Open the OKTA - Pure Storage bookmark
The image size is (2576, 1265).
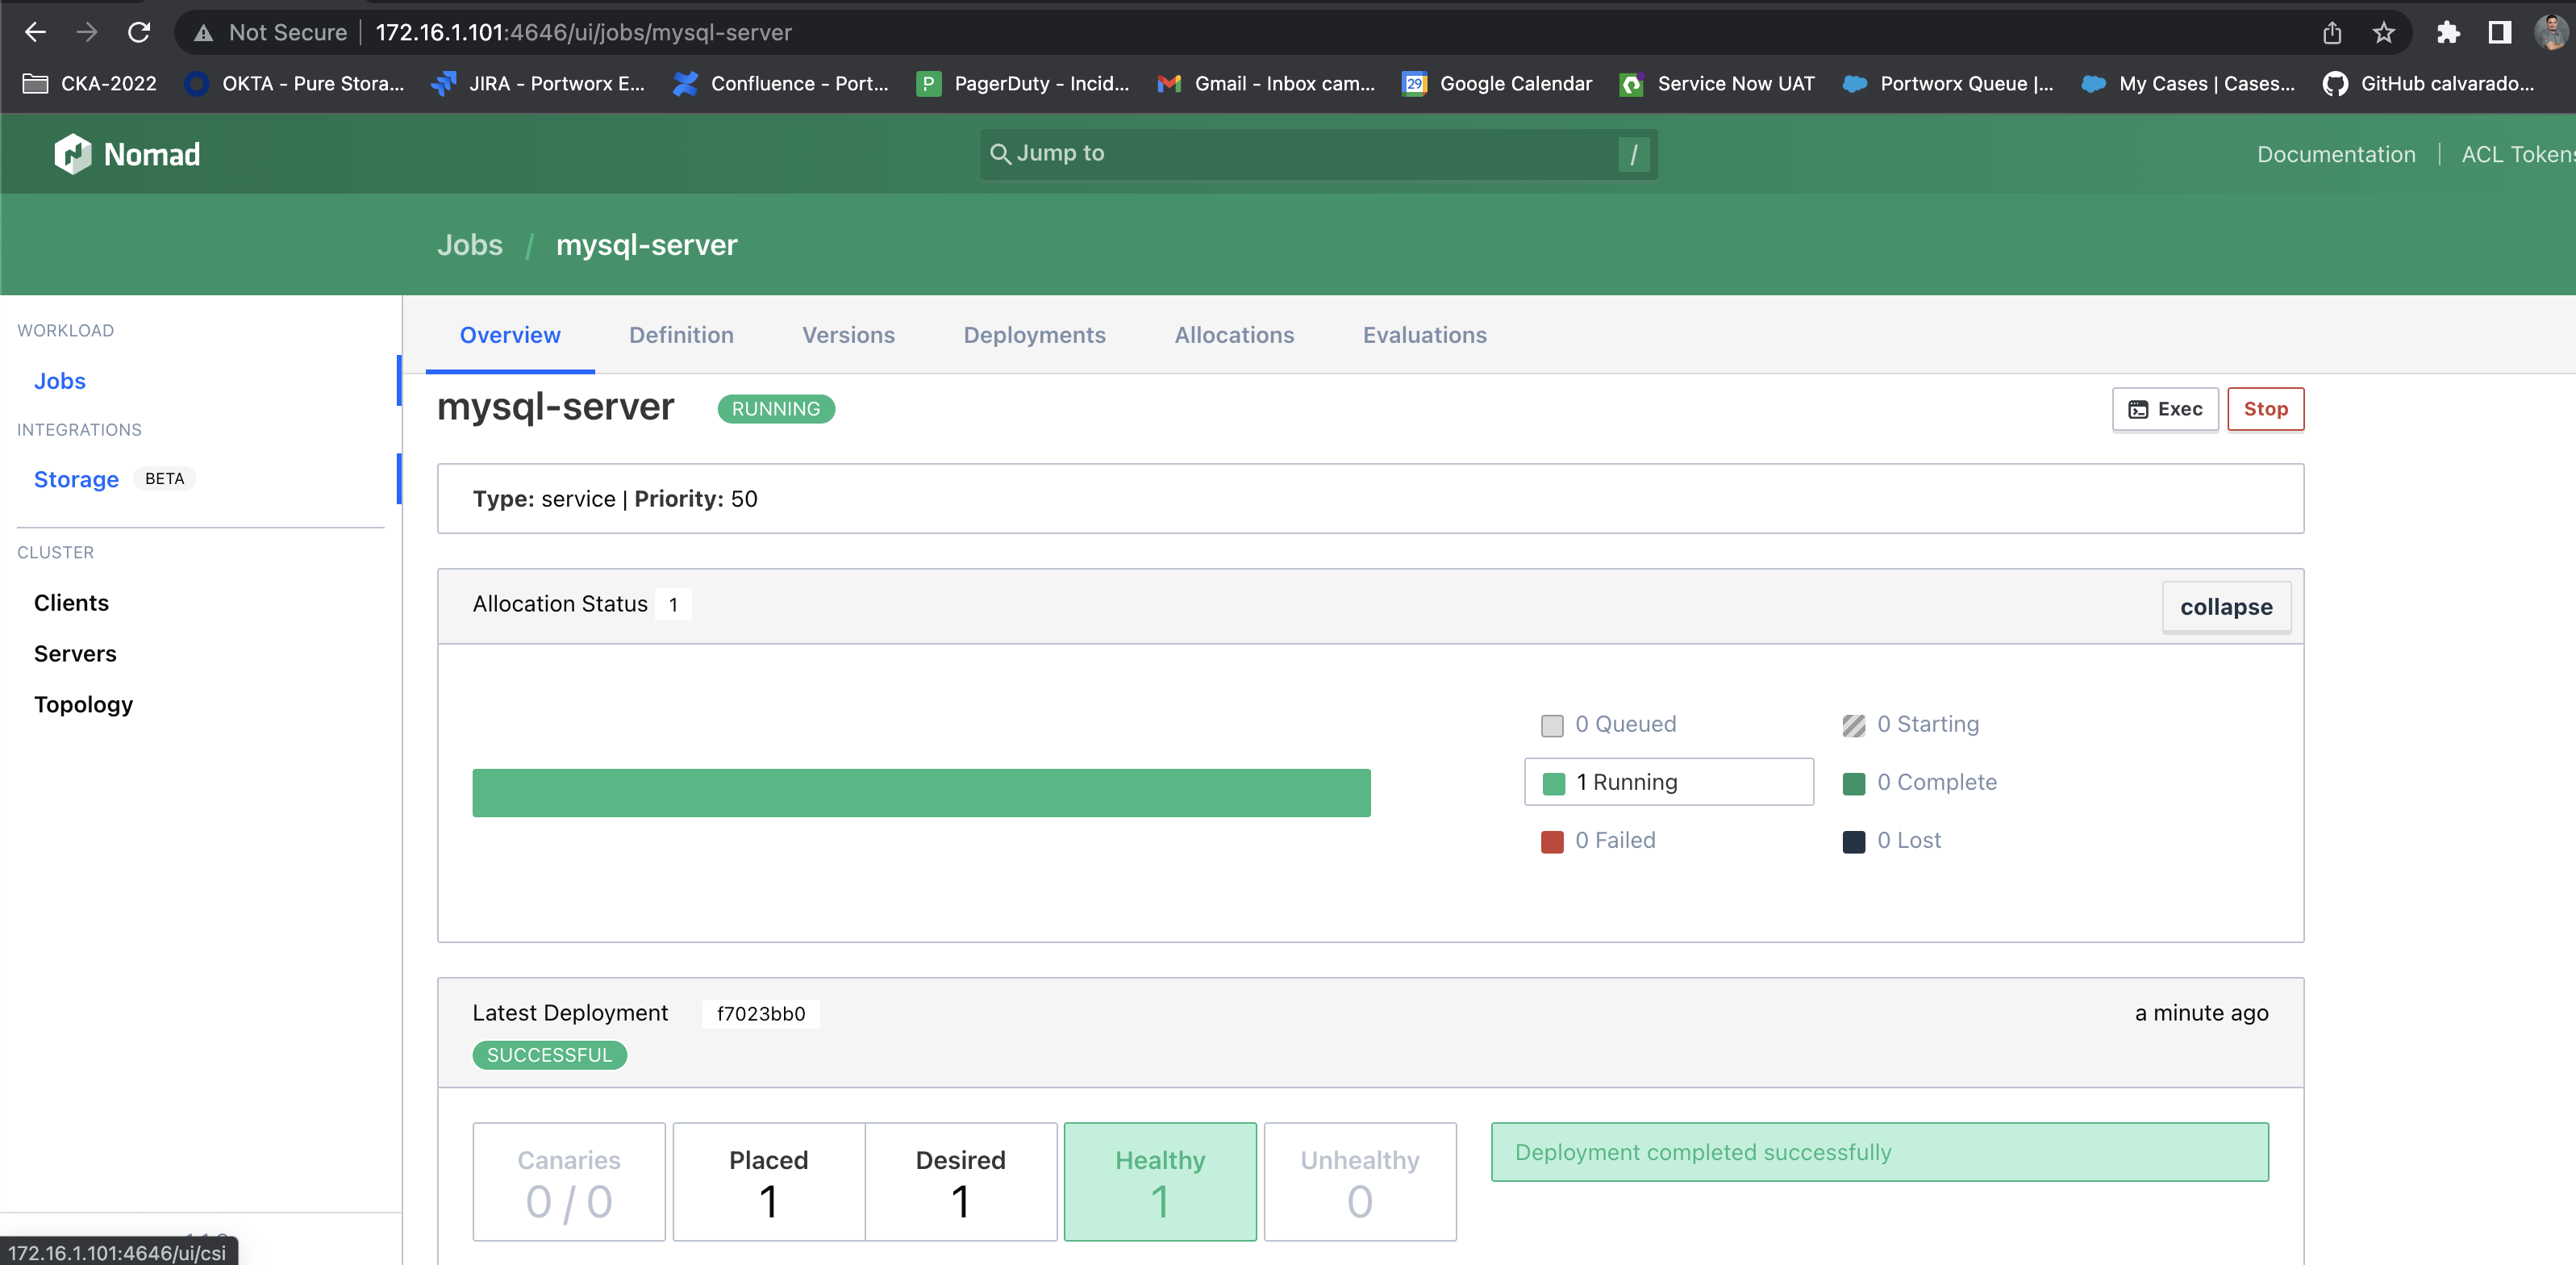coord(295,84)
